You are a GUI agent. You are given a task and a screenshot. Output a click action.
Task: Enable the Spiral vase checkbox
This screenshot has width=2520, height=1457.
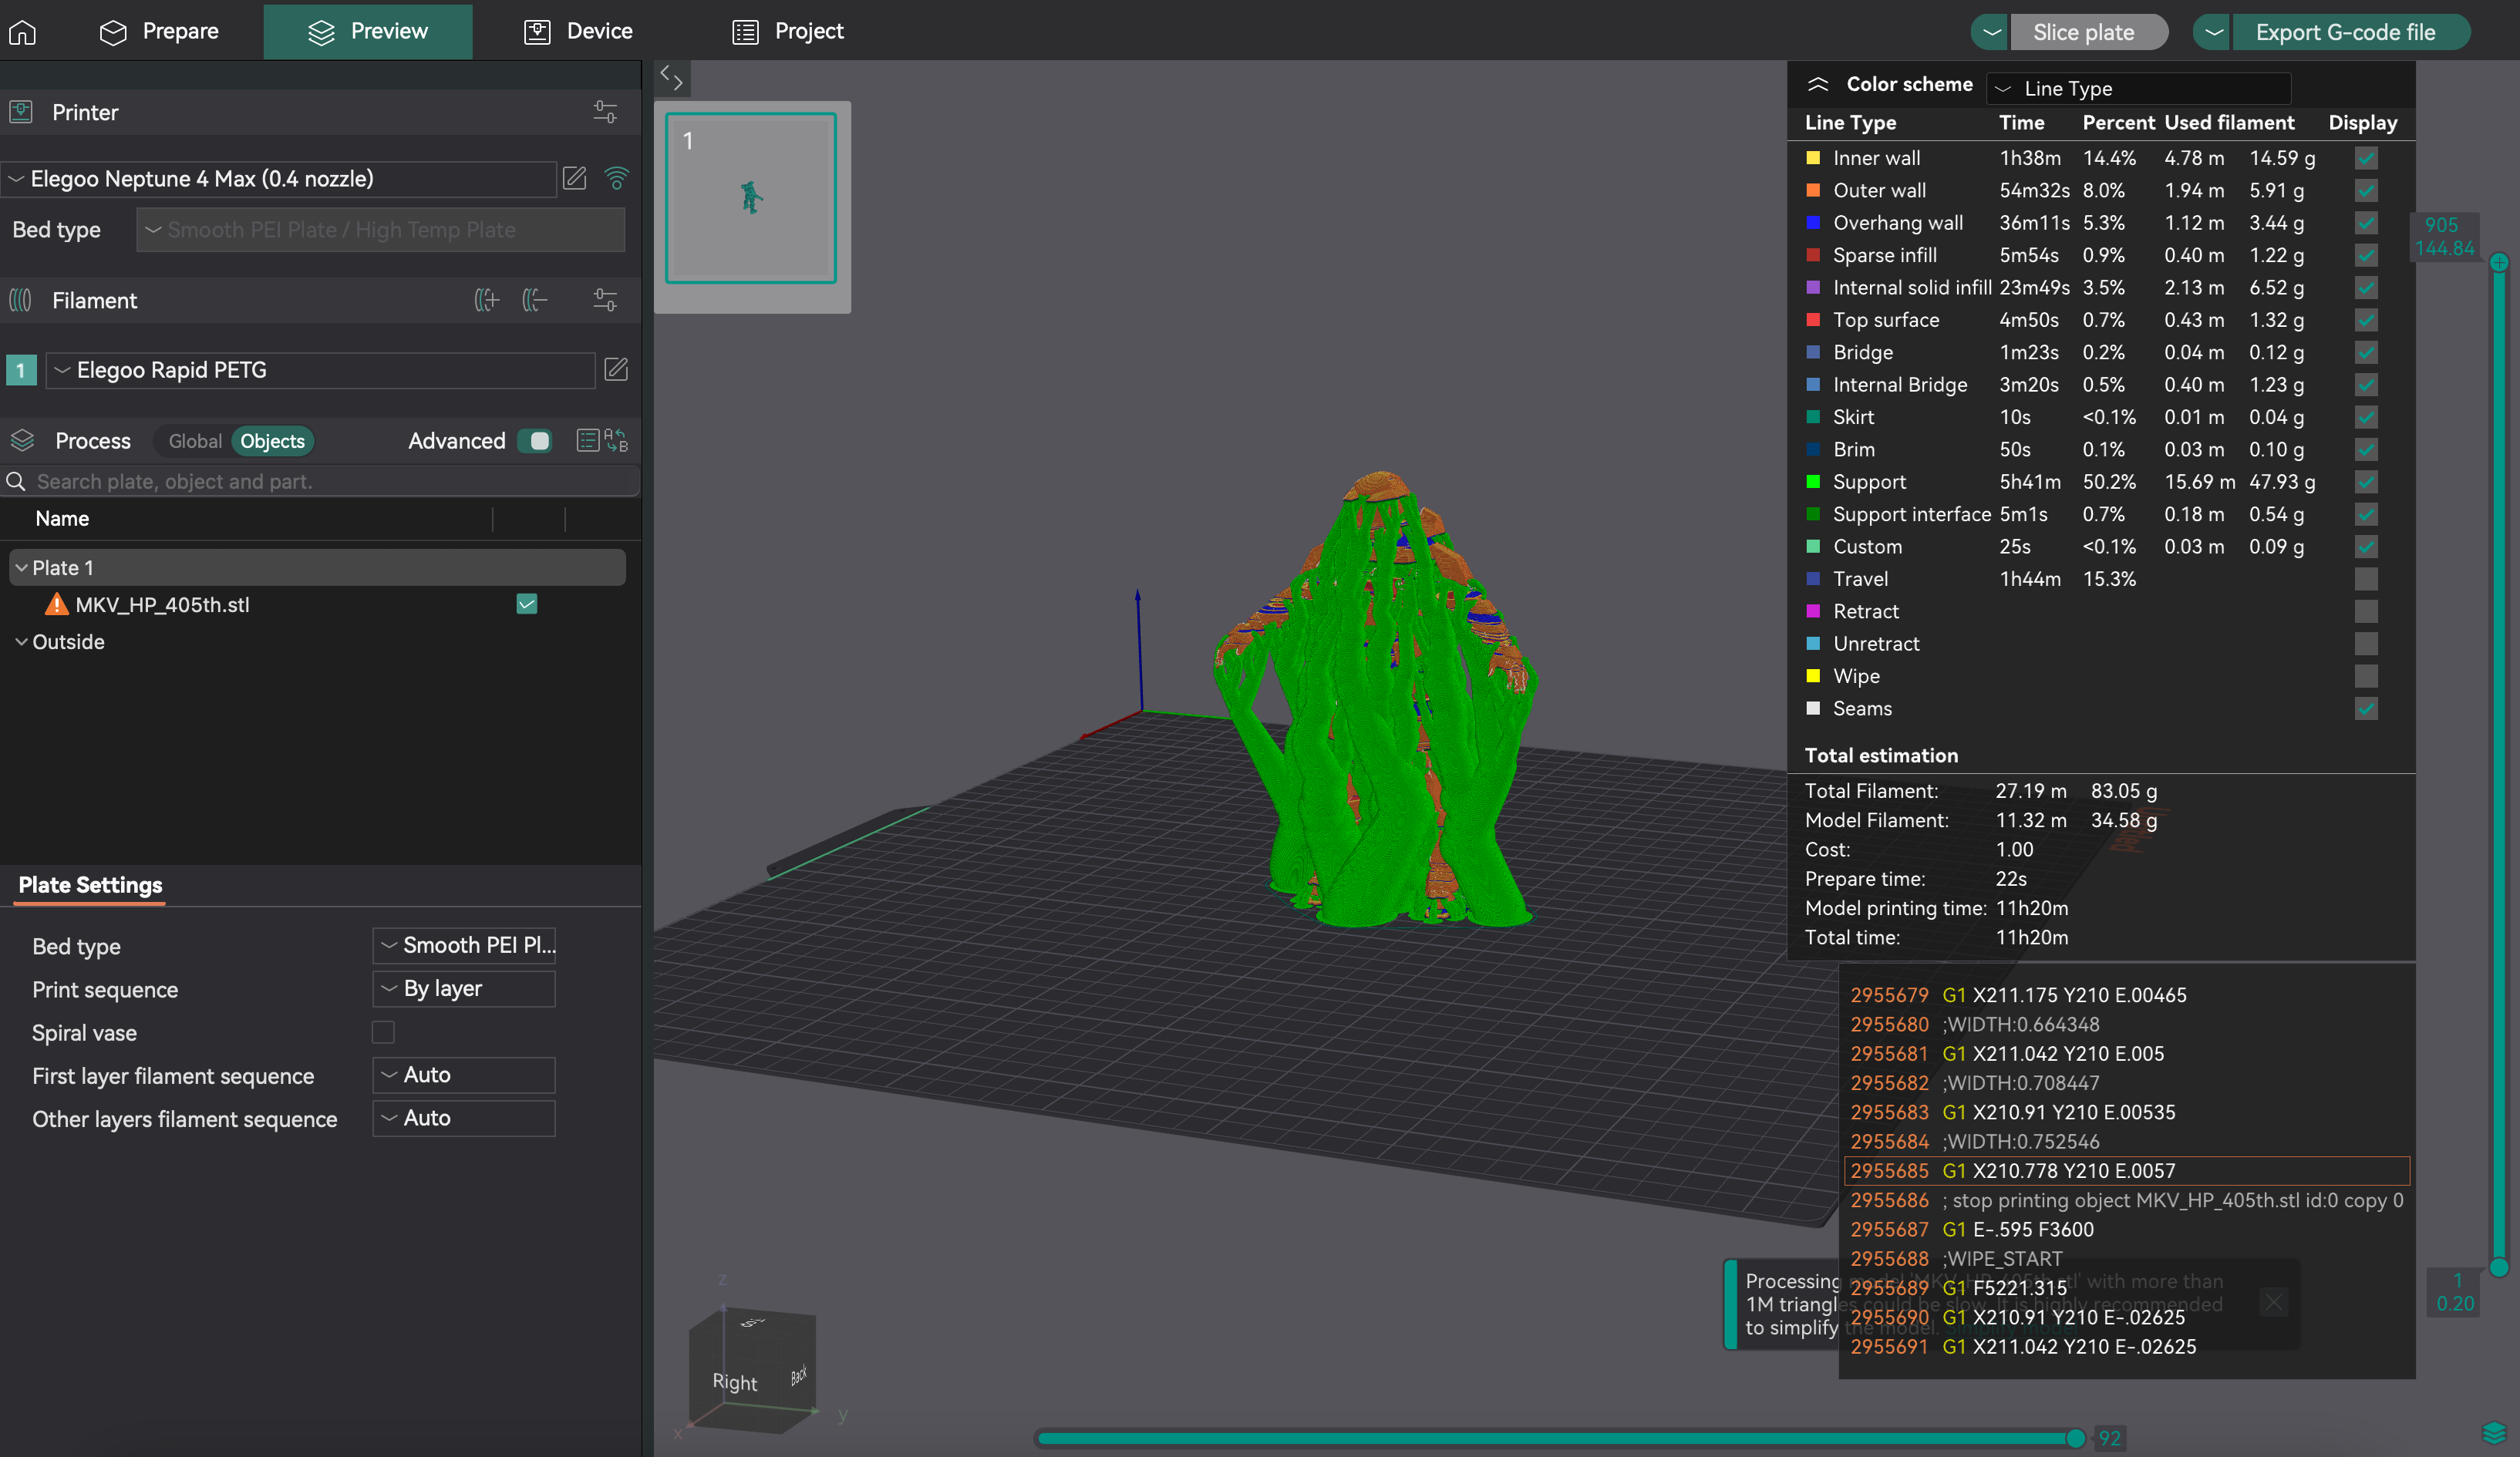coord(383,1032)
